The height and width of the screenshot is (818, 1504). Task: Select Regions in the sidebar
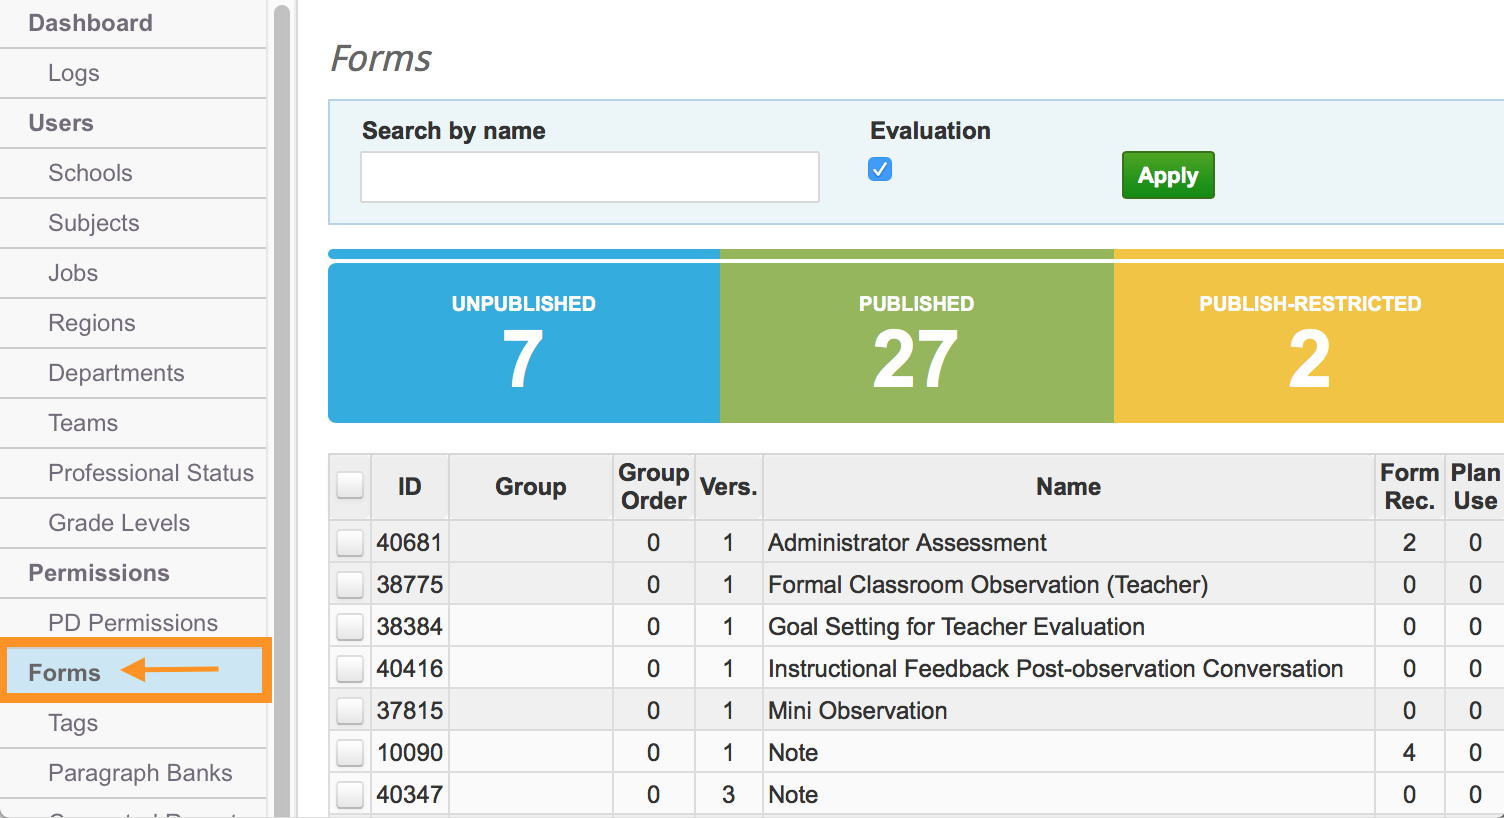click(92, 323)
